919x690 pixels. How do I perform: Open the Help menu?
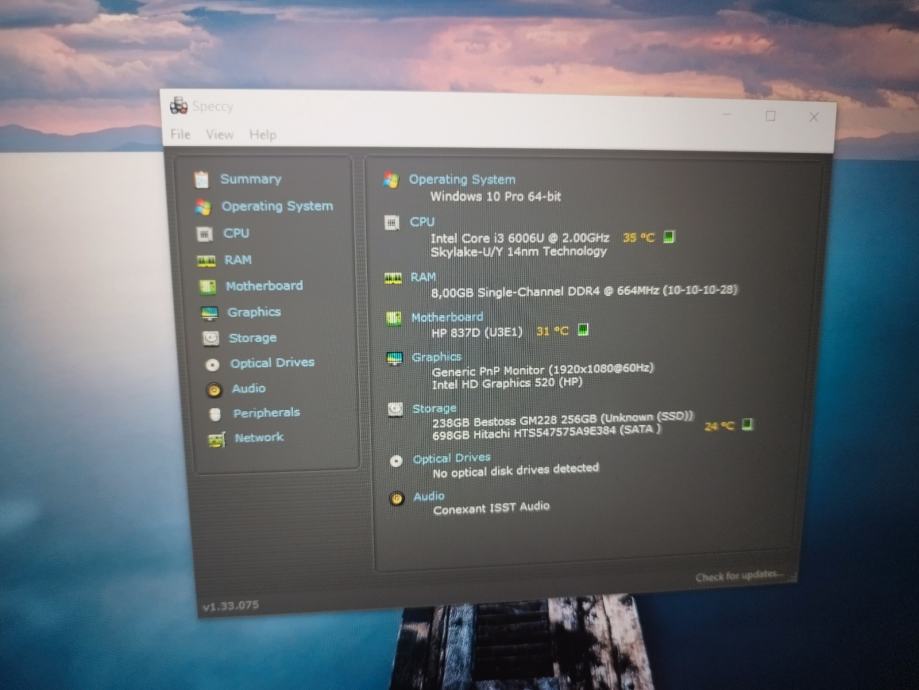(x=263, y=135)
